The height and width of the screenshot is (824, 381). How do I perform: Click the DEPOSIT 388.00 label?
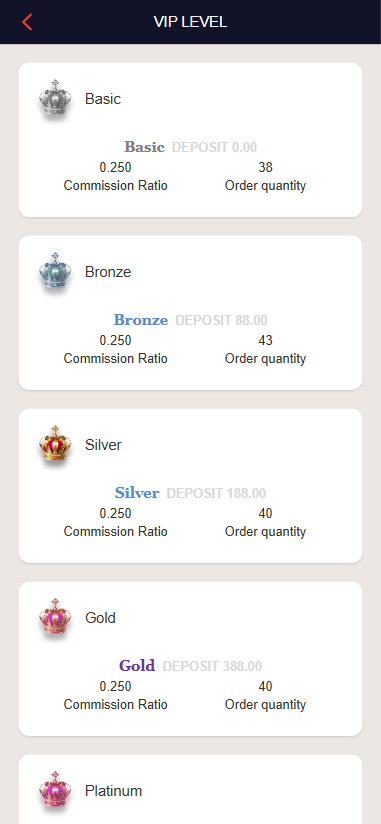click(212, 666)
